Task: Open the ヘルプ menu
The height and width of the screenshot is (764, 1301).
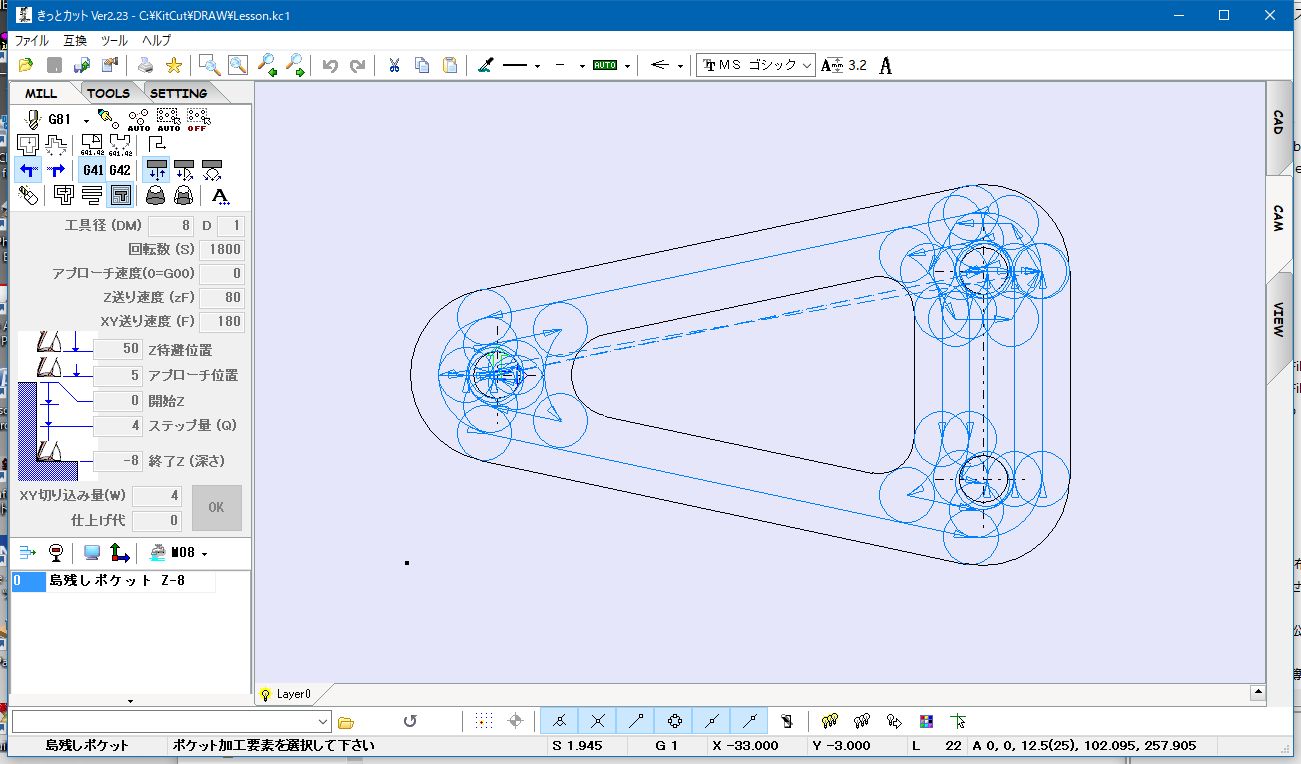Action: point(156,41)
